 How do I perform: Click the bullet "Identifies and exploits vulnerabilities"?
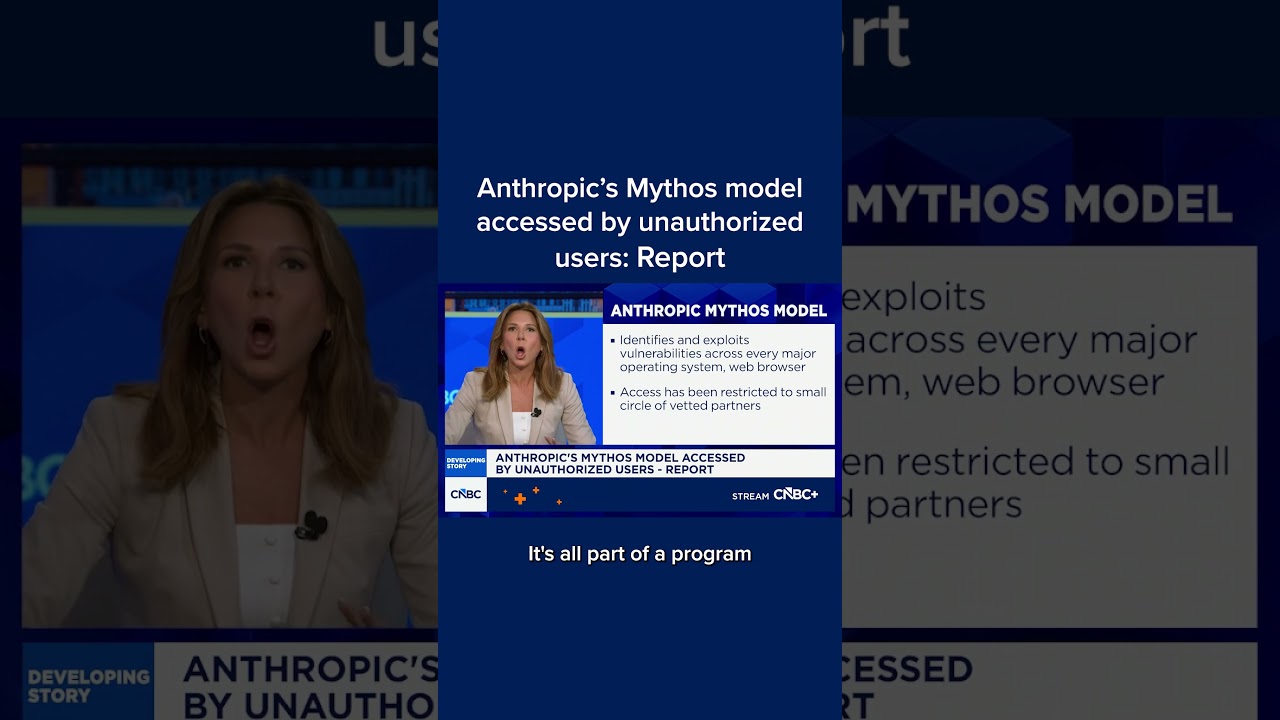(x=717, y=354)
